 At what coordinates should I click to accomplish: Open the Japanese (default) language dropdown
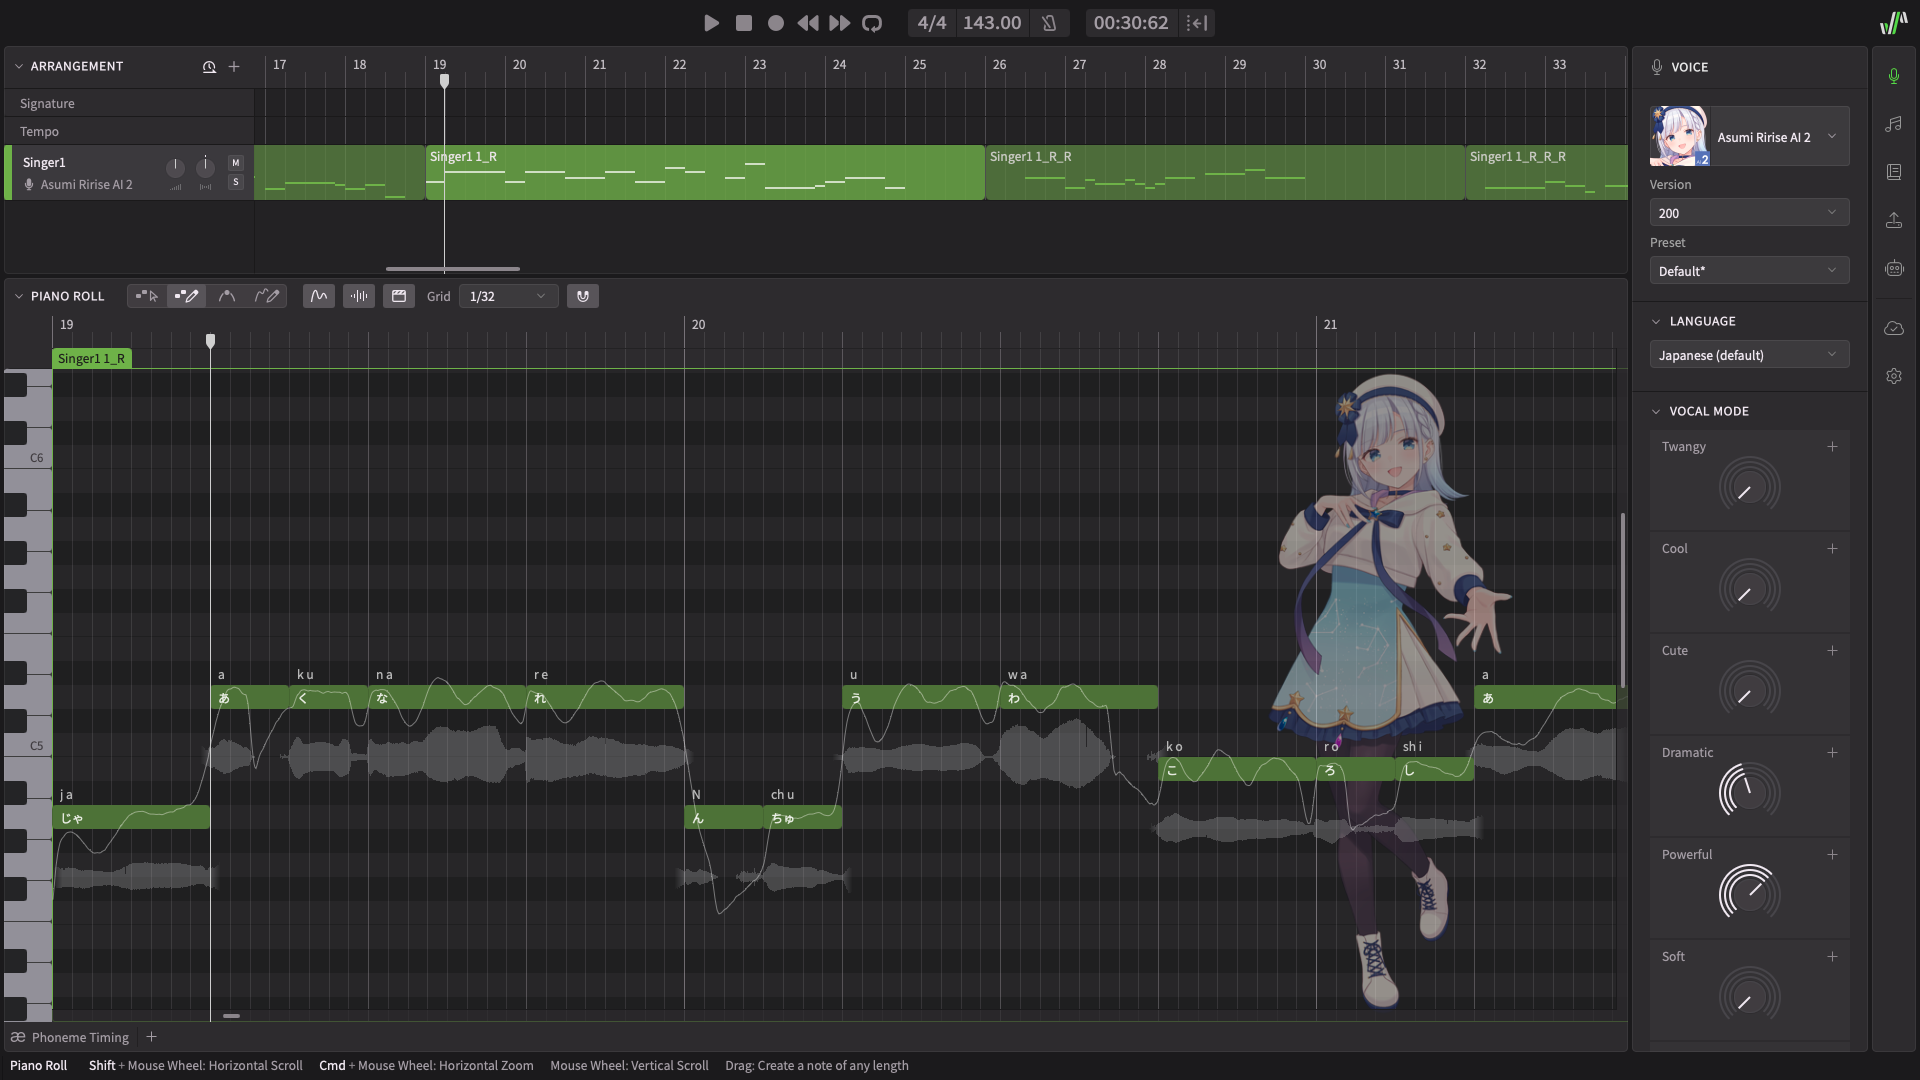pyautogui.click(x=1748, y=355)
